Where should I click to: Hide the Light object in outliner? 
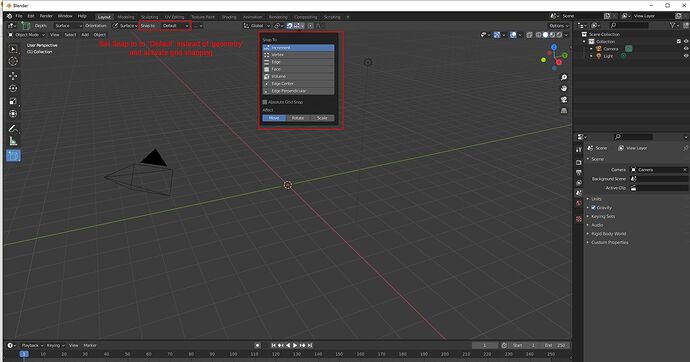pyautogui.click(x=686, y=56)
